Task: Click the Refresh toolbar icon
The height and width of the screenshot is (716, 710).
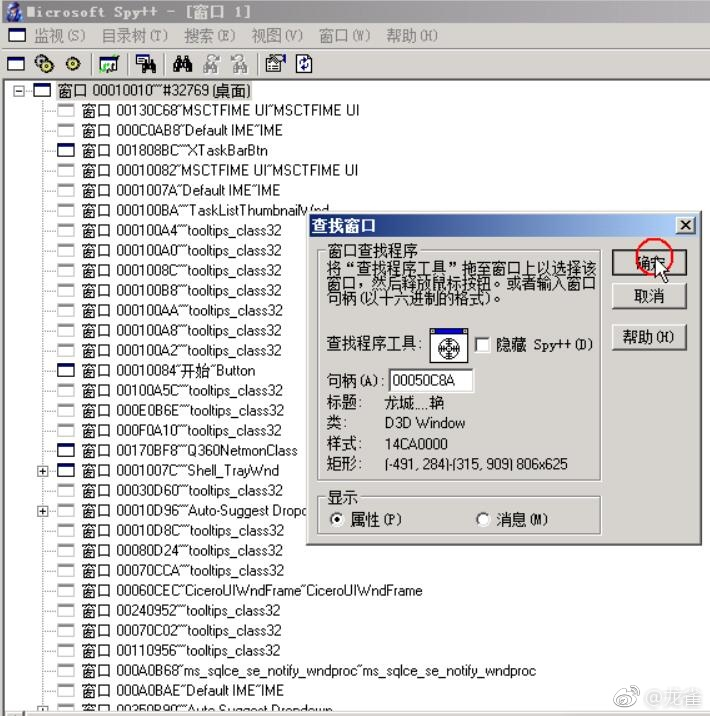Action: pyautogui.click(x=304, y=63)
